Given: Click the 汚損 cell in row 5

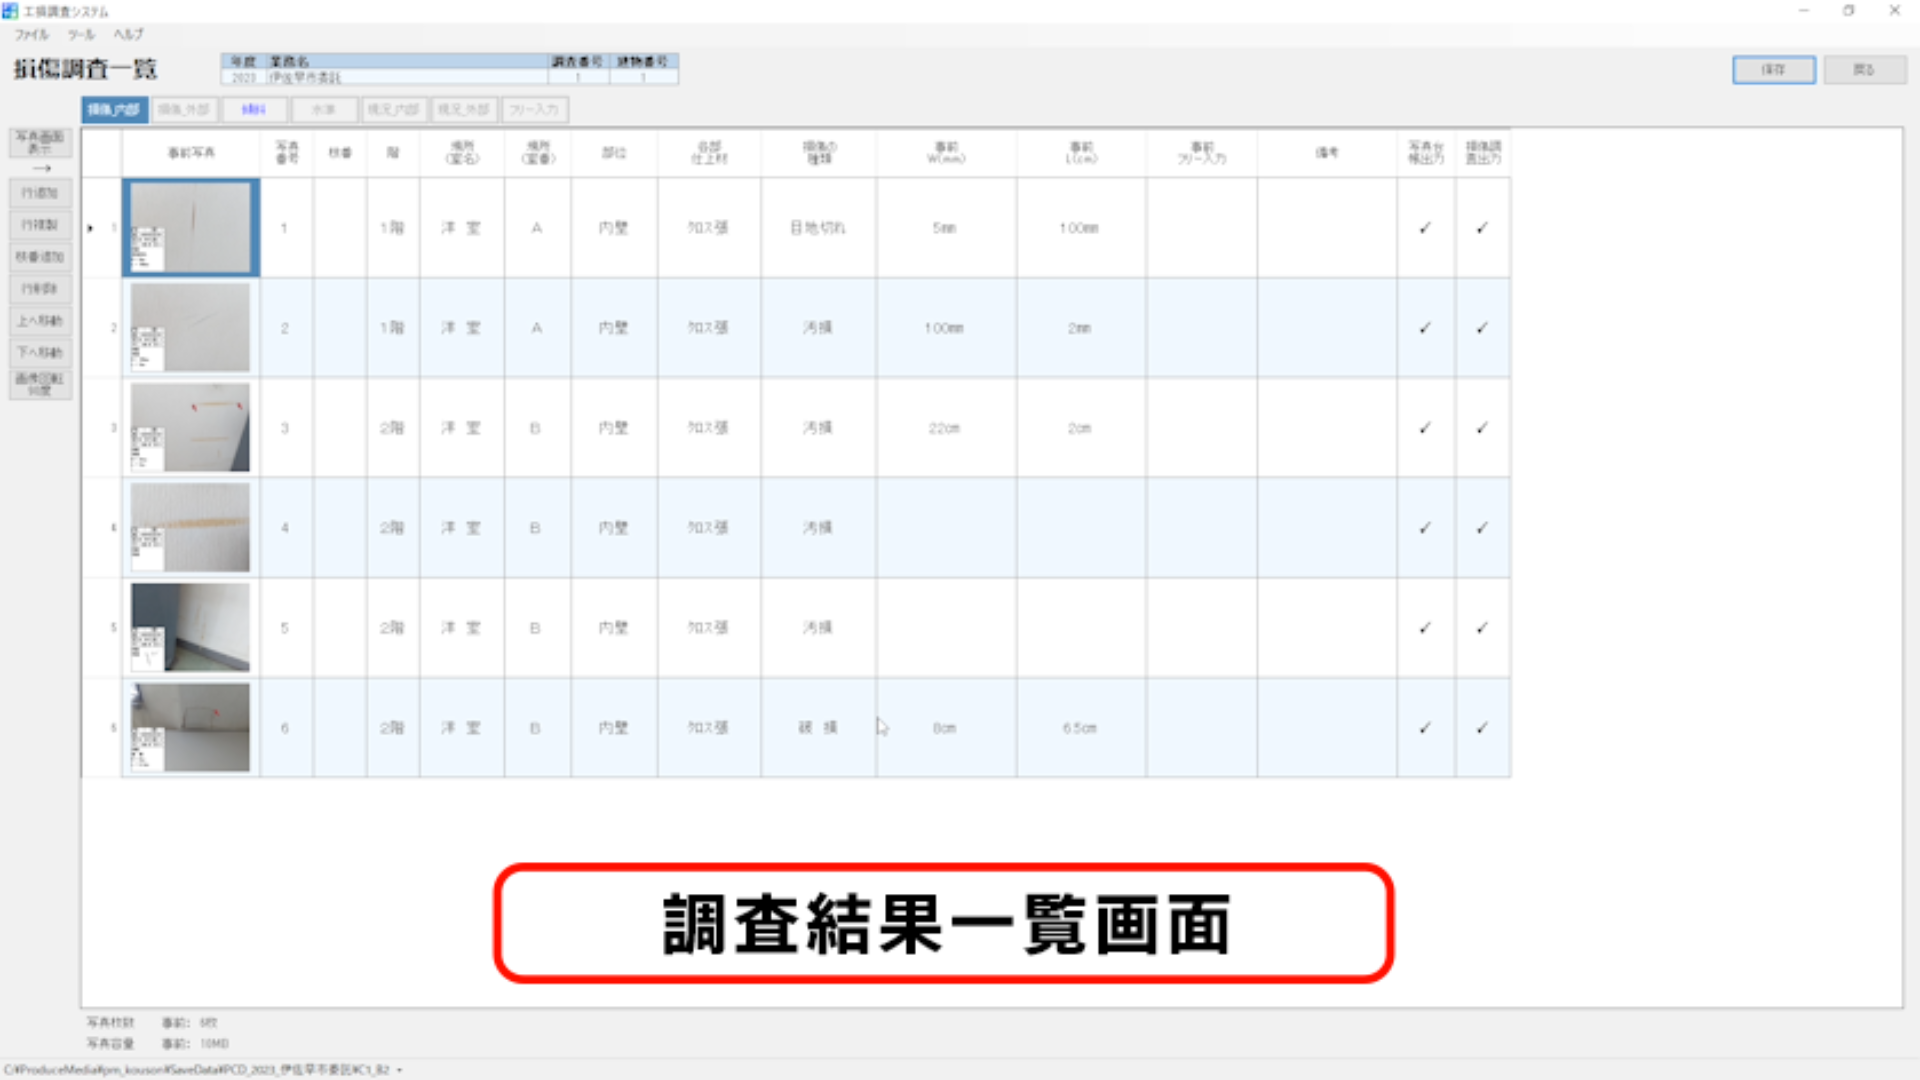Looking at the screenshot, I should click(x=818, y=628).
